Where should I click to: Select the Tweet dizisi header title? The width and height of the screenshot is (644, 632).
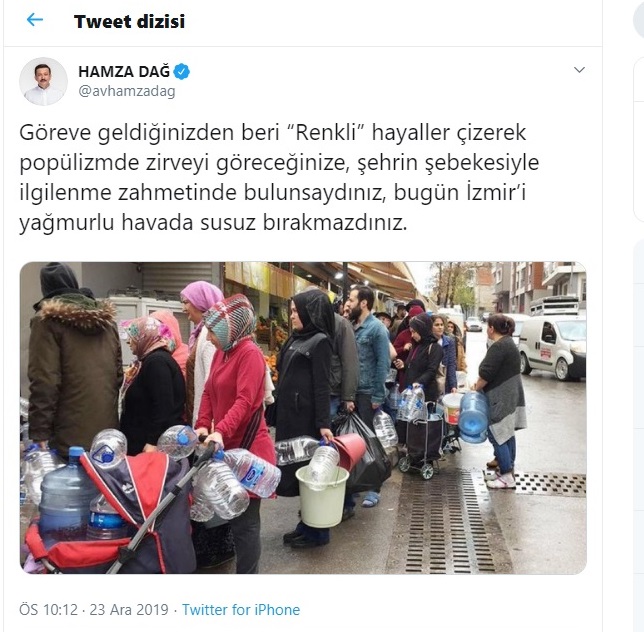[x=129, y=21]
